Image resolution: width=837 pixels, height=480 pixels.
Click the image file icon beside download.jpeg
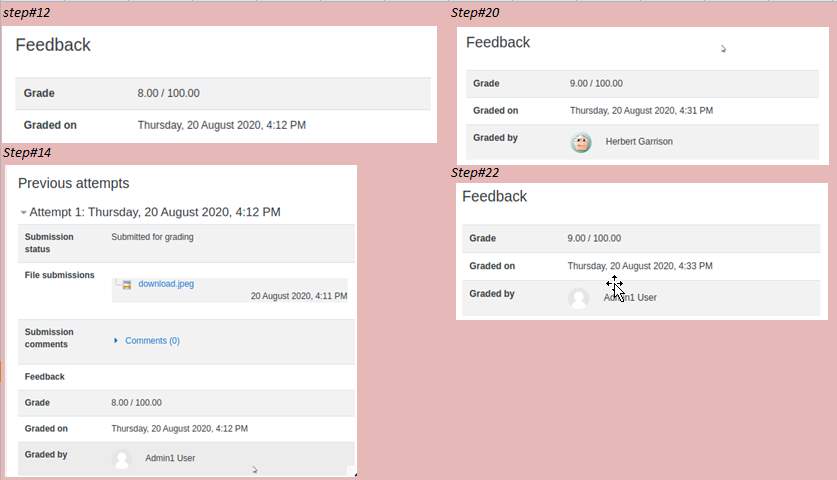pyautogui.click(x=127, y=285)
